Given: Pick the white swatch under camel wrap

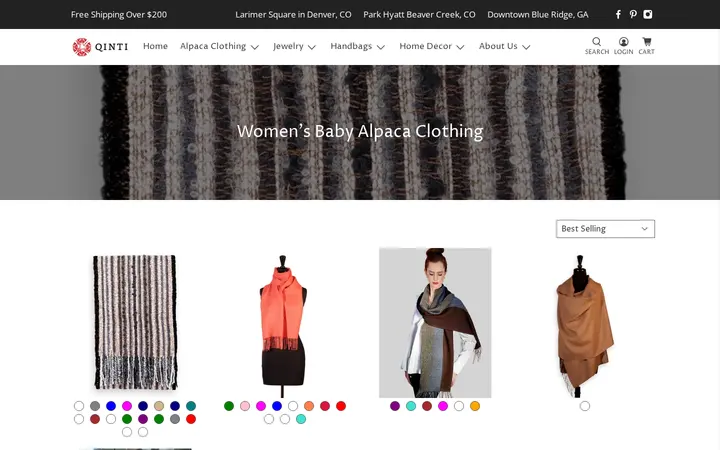Looking at the screenshot, I should (x=585, y=406).
